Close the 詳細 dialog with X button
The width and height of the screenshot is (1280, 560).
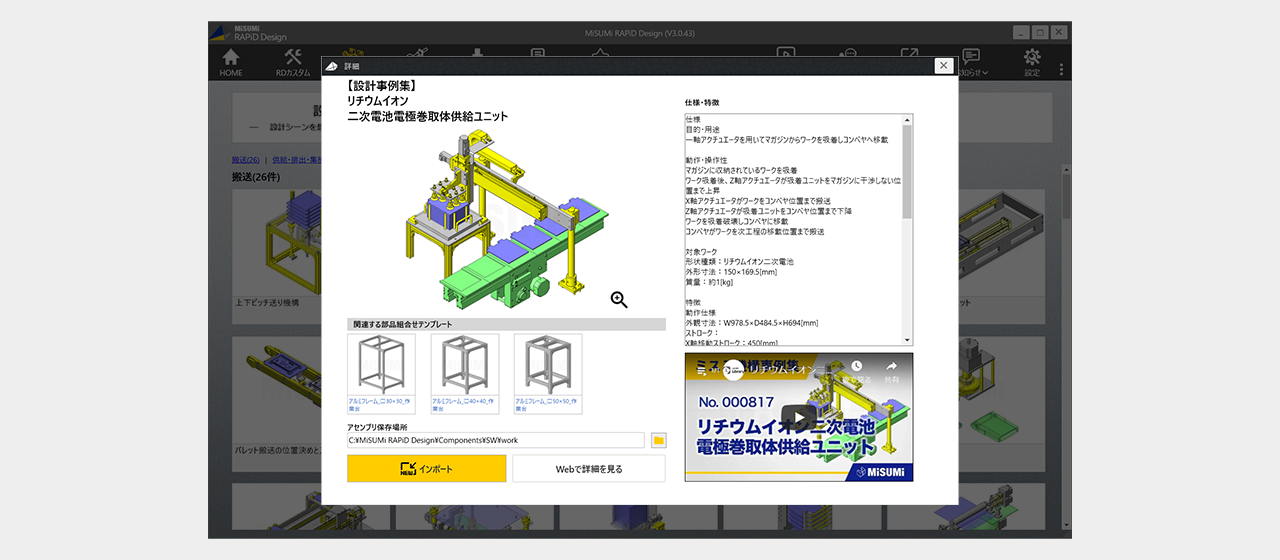pyautogui.click(x=943, y=65)
